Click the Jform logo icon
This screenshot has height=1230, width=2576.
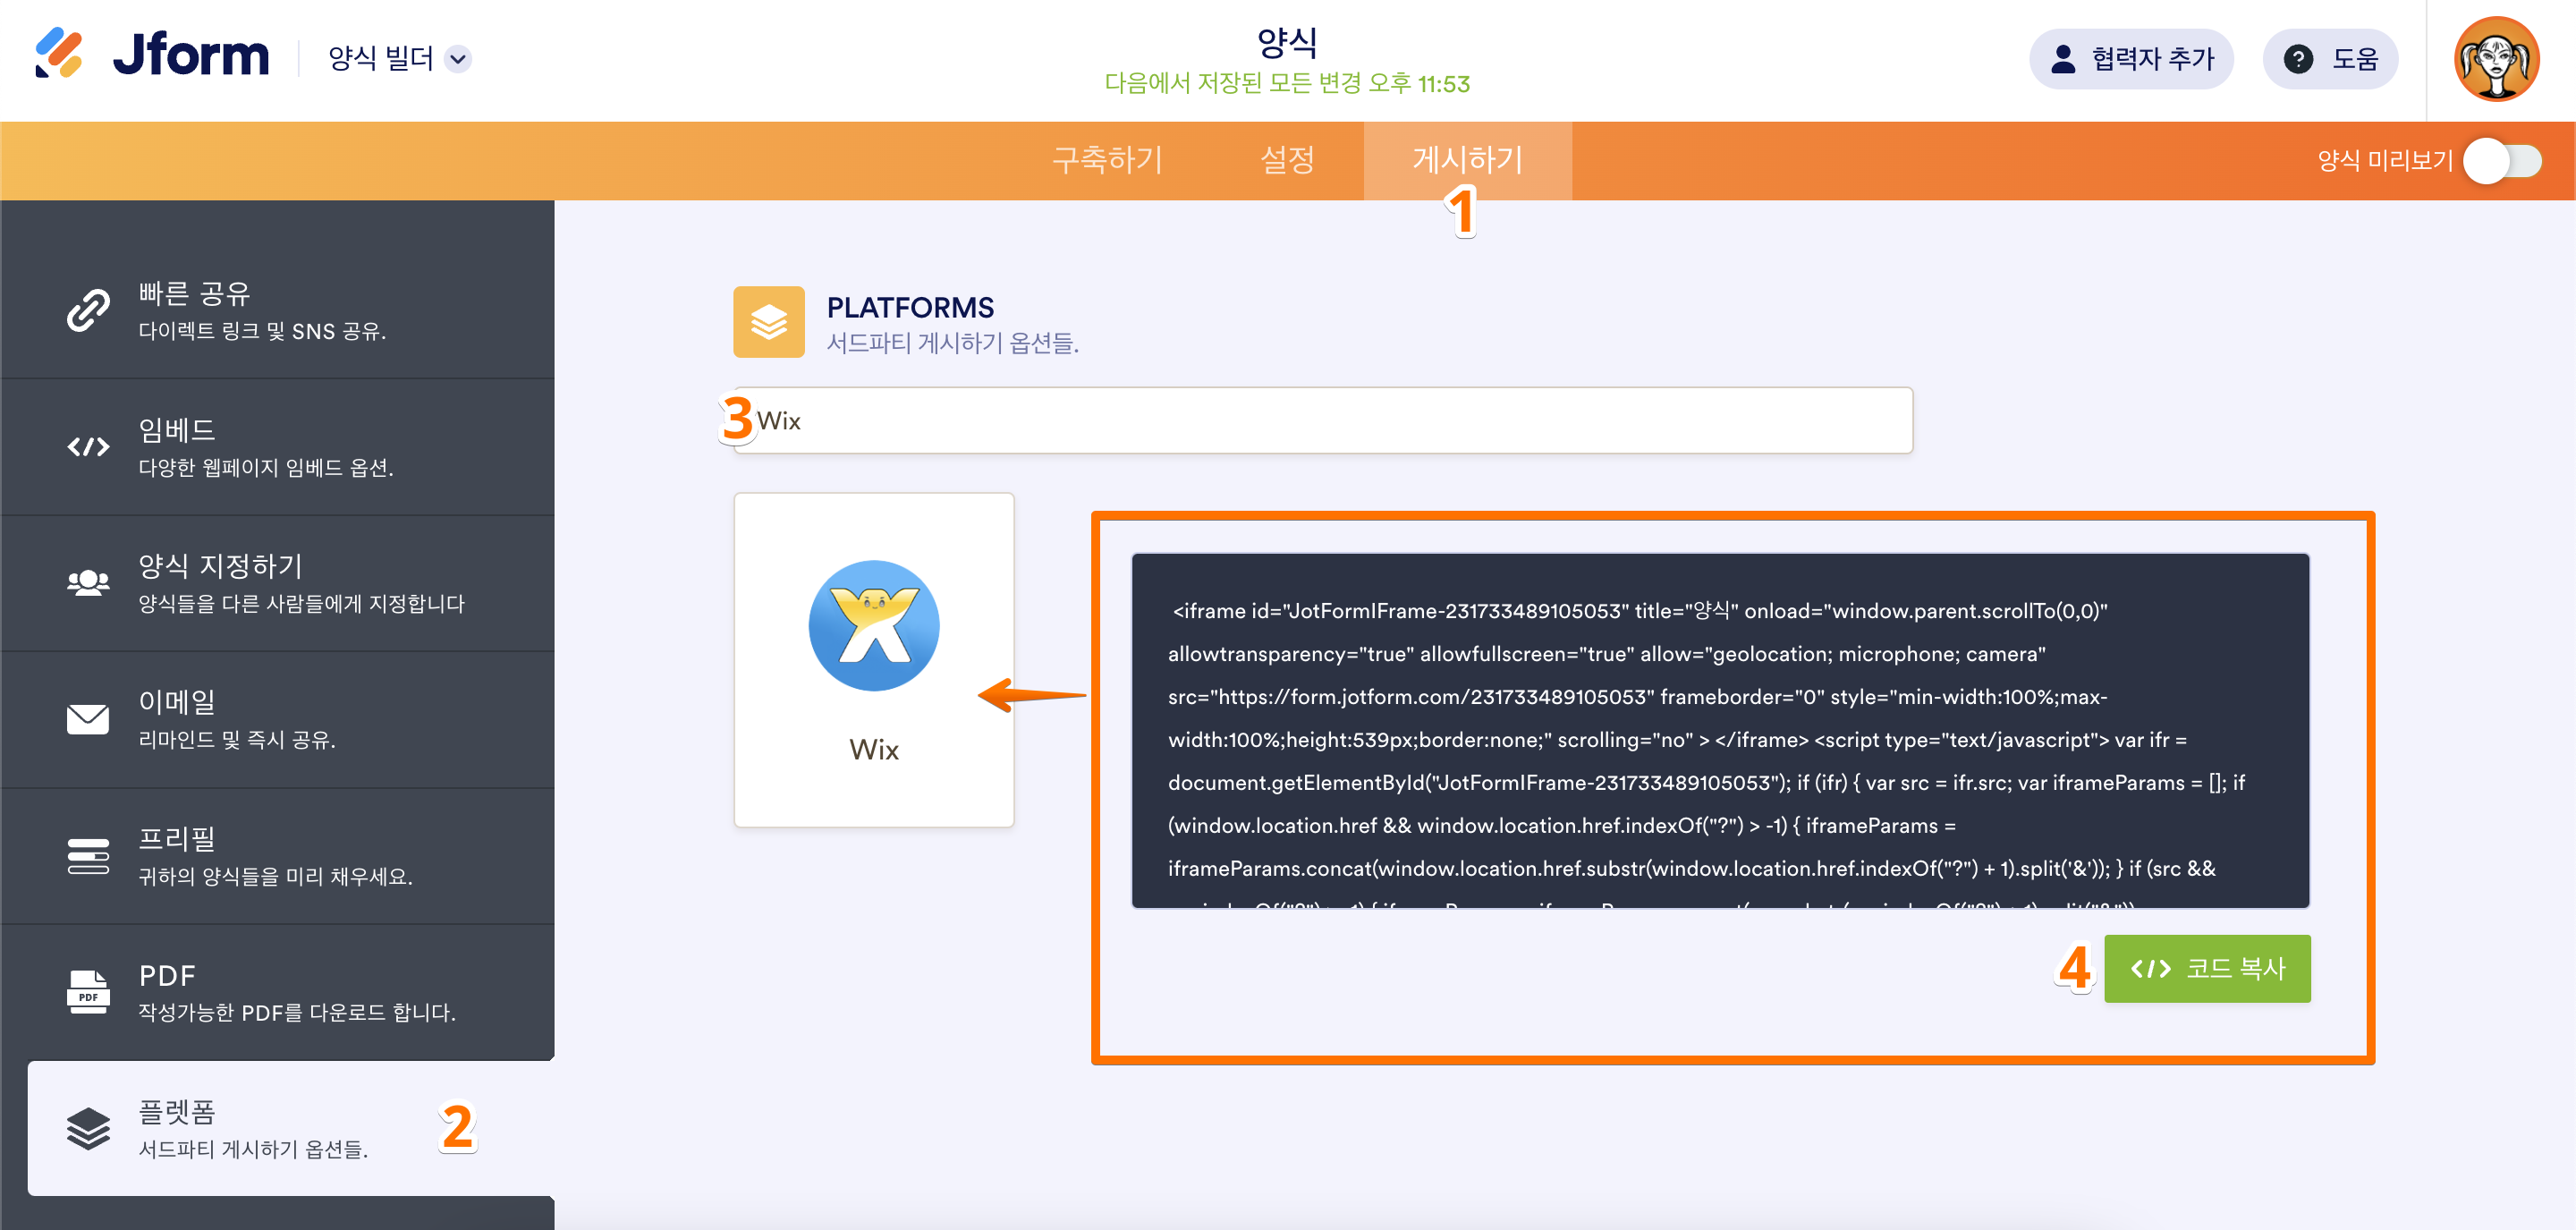58,54
